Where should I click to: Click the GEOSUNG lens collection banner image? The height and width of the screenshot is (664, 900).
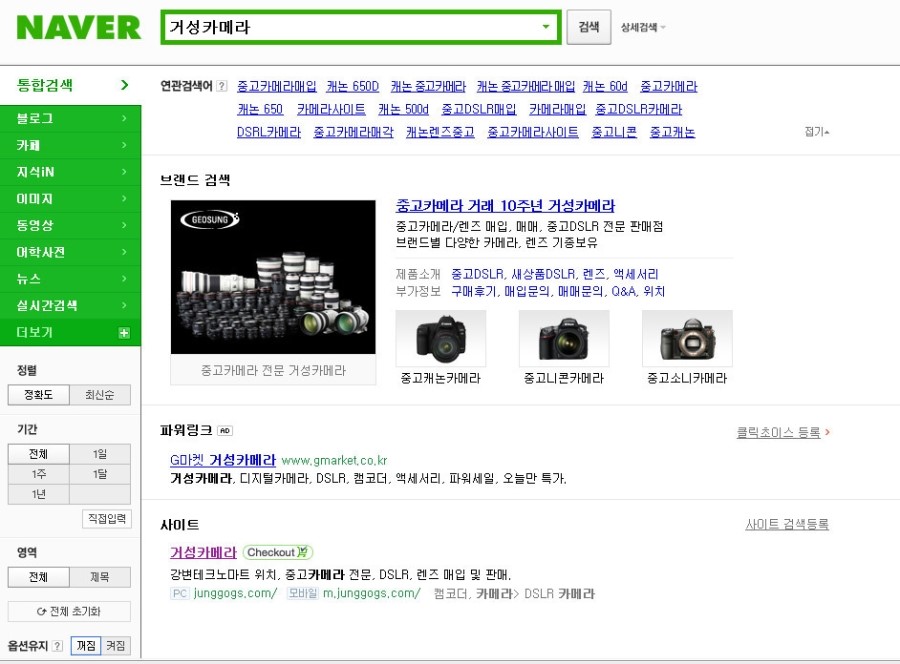pyautogui.click(x=273, y=277)
